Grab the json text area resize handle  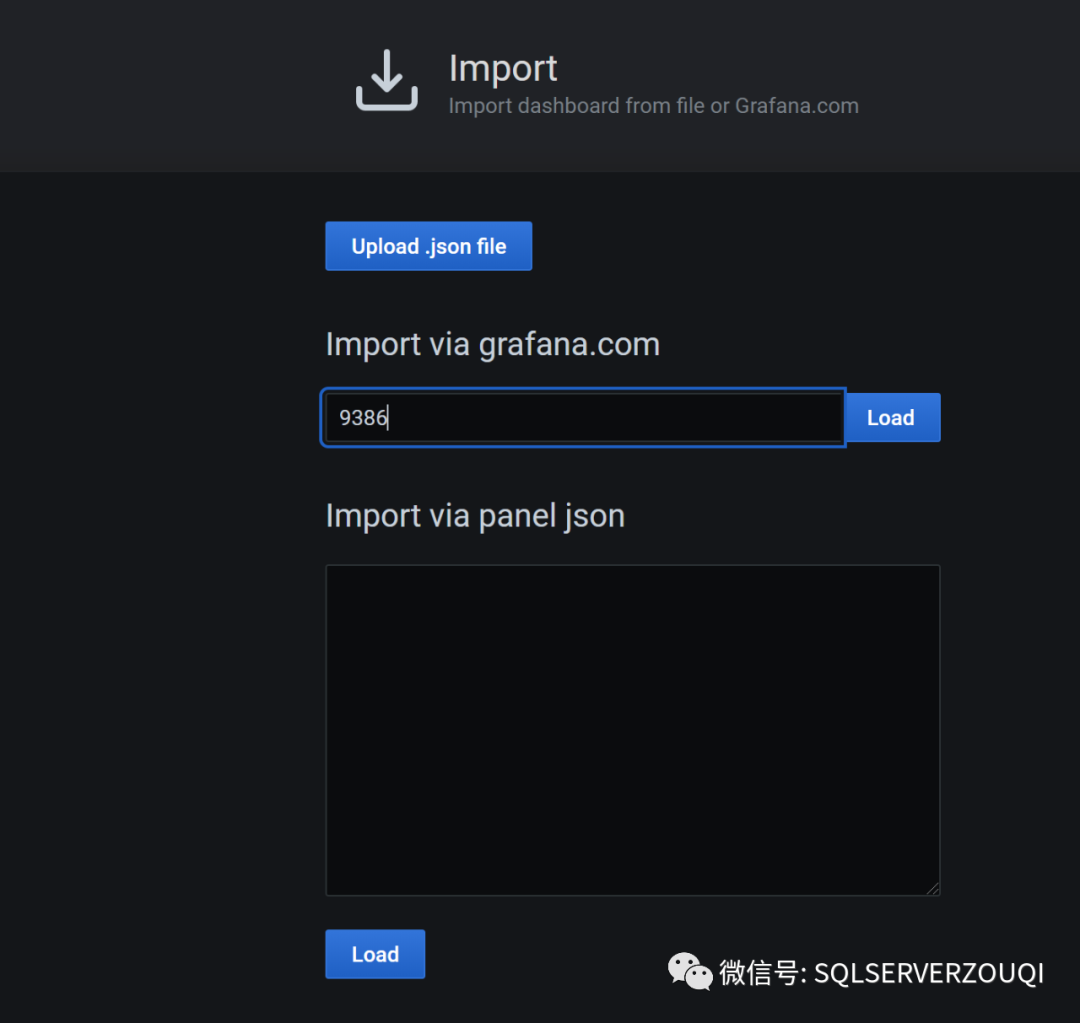coord(933,889)
